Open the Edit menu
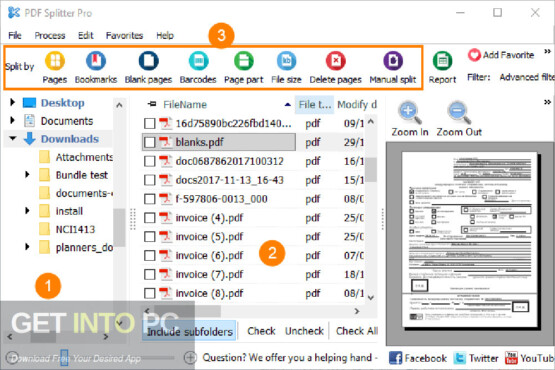Screen dimensions: 555x370 pos(86,35)
